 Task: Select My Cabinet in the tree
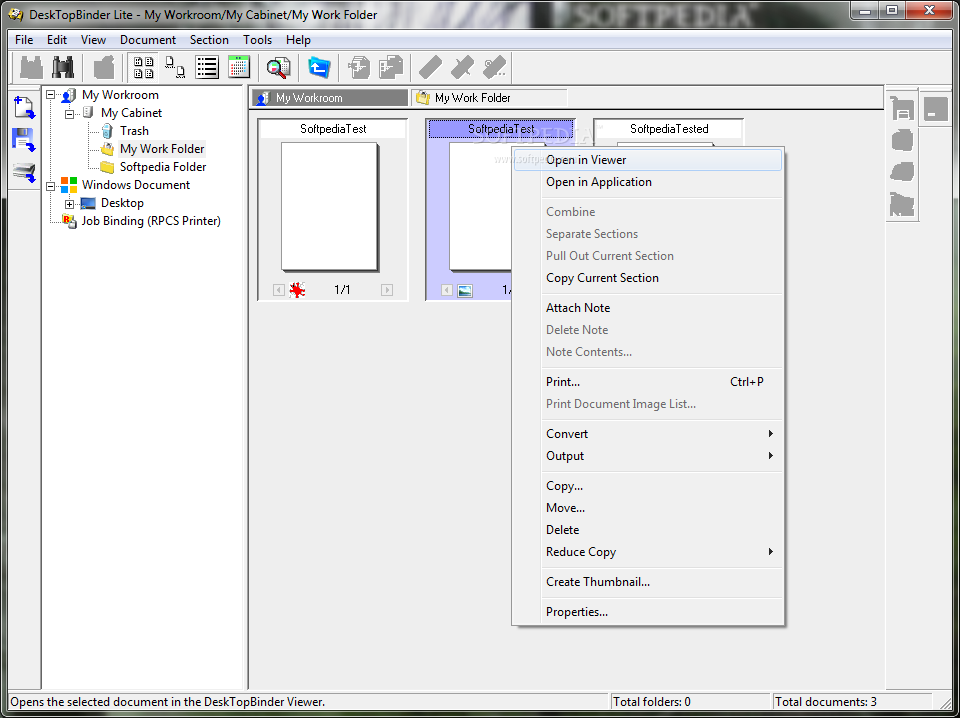pyautogui.click(x=131, y=113)
